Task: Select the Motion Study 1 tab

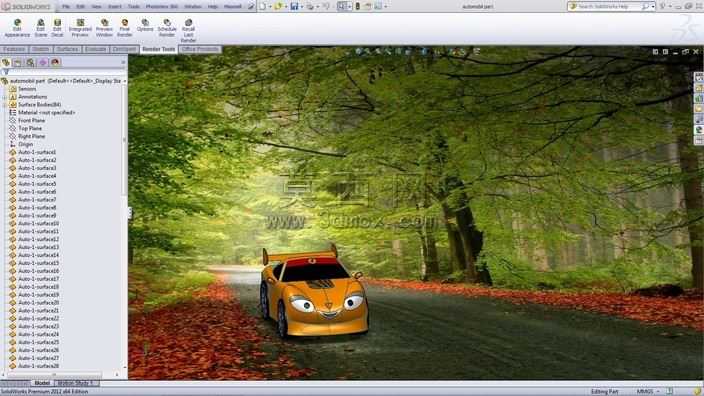Action: (x=76, y=383)
